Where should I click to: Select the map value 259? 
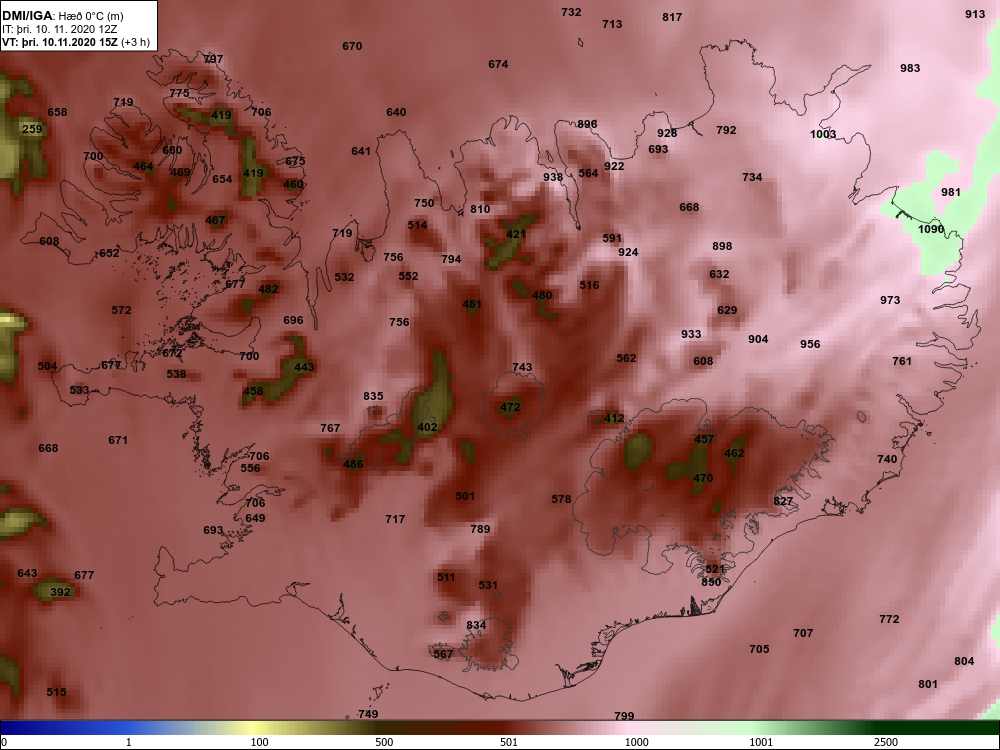coord(32,129)
